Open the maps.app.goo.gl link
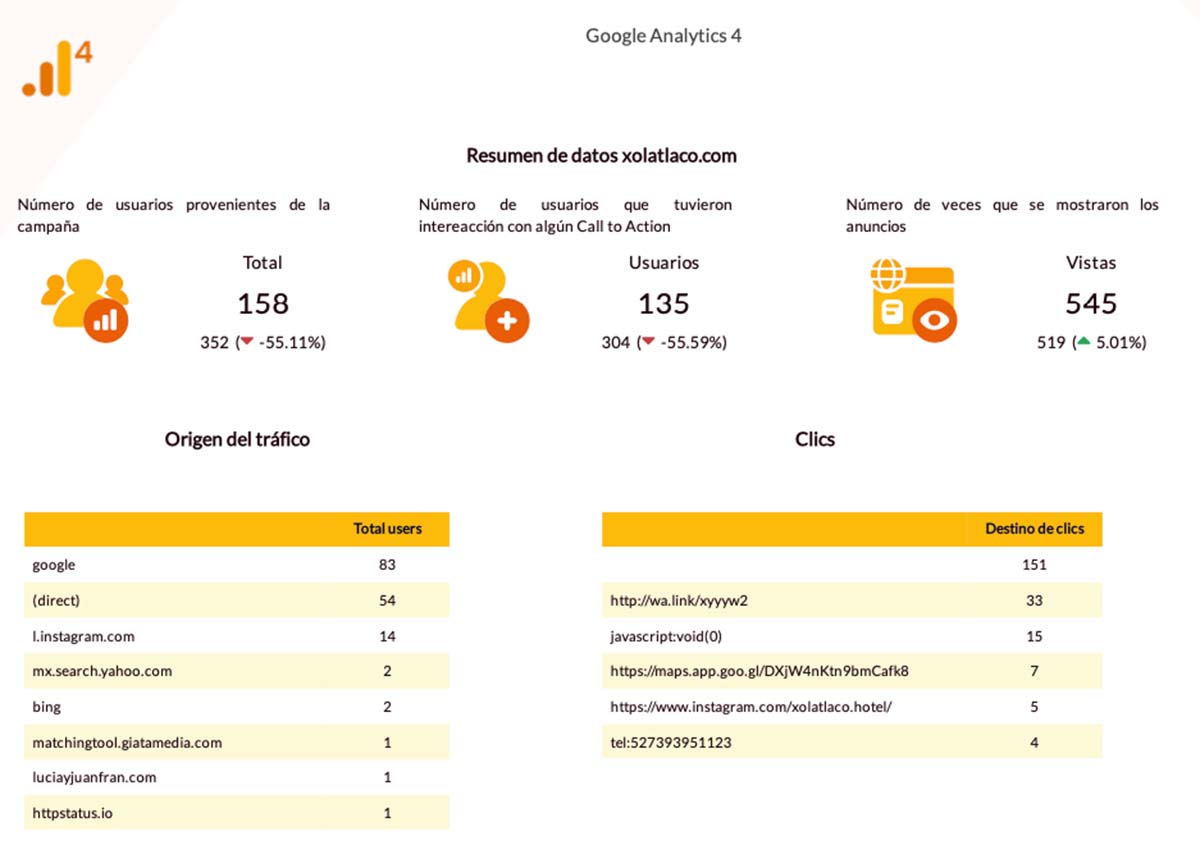Viewport: 1200px width, 845px height. tap(759, 672)
